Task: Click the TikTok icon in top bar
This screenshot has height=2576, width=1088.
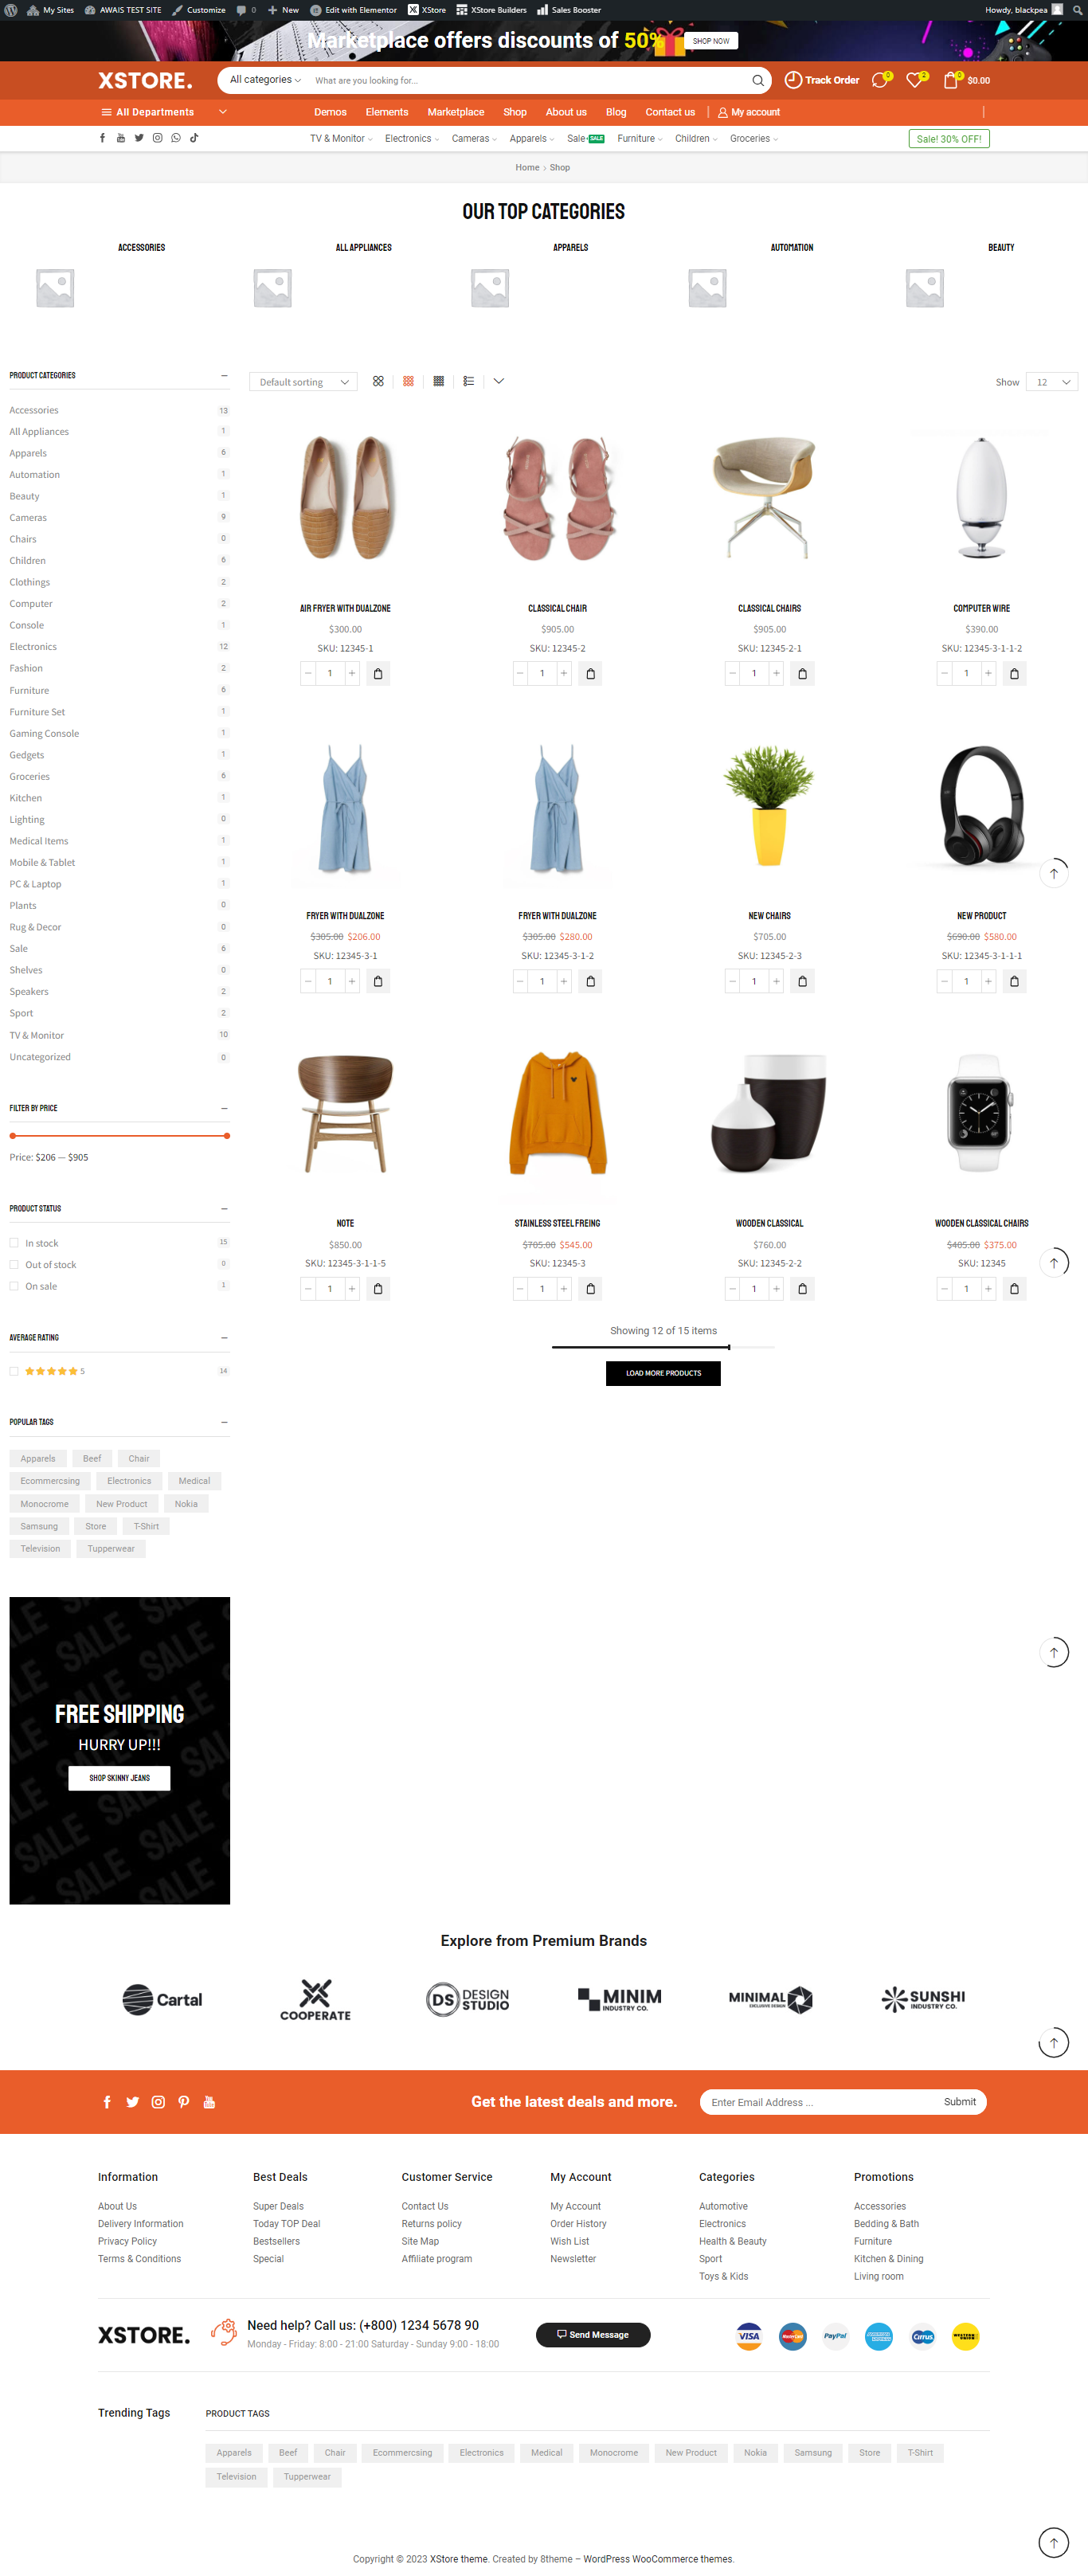Action: tap(194, 138)
